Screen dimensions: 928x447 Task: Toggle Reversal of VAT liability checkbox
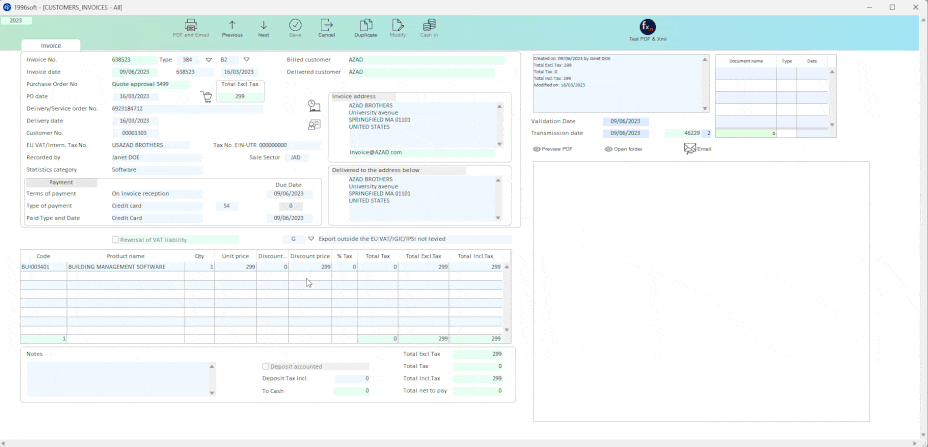click(115, 240)
